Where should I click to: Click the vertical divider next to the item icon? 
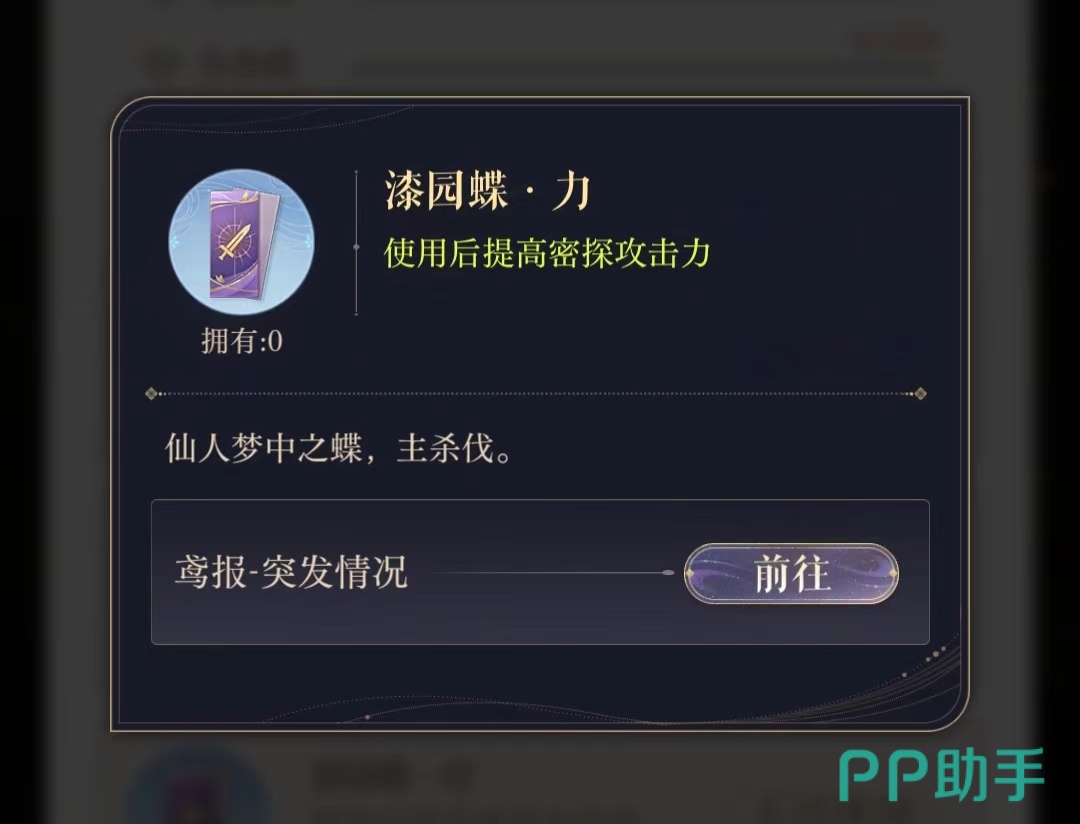click(356, 243)
